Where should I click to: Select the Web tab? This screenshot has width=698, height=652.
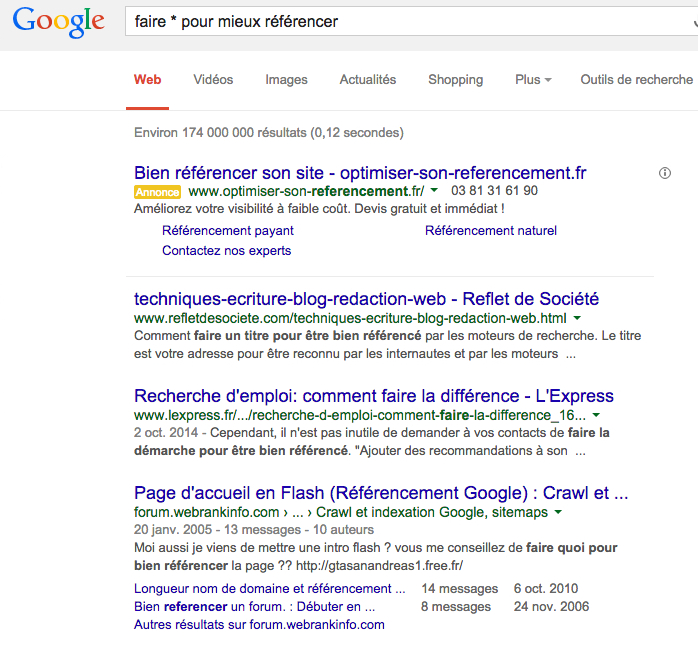click(x=147, y=80)
